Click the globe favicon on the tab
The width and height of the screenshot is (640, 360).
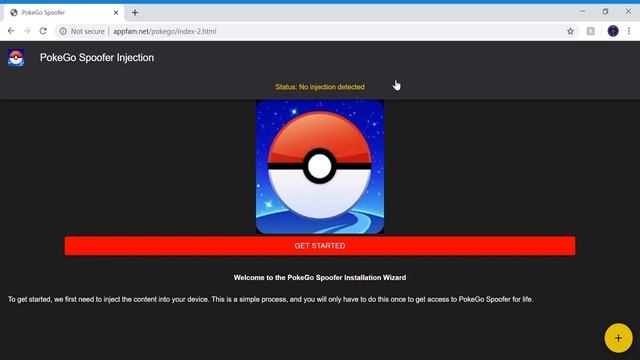pos(14,13)
